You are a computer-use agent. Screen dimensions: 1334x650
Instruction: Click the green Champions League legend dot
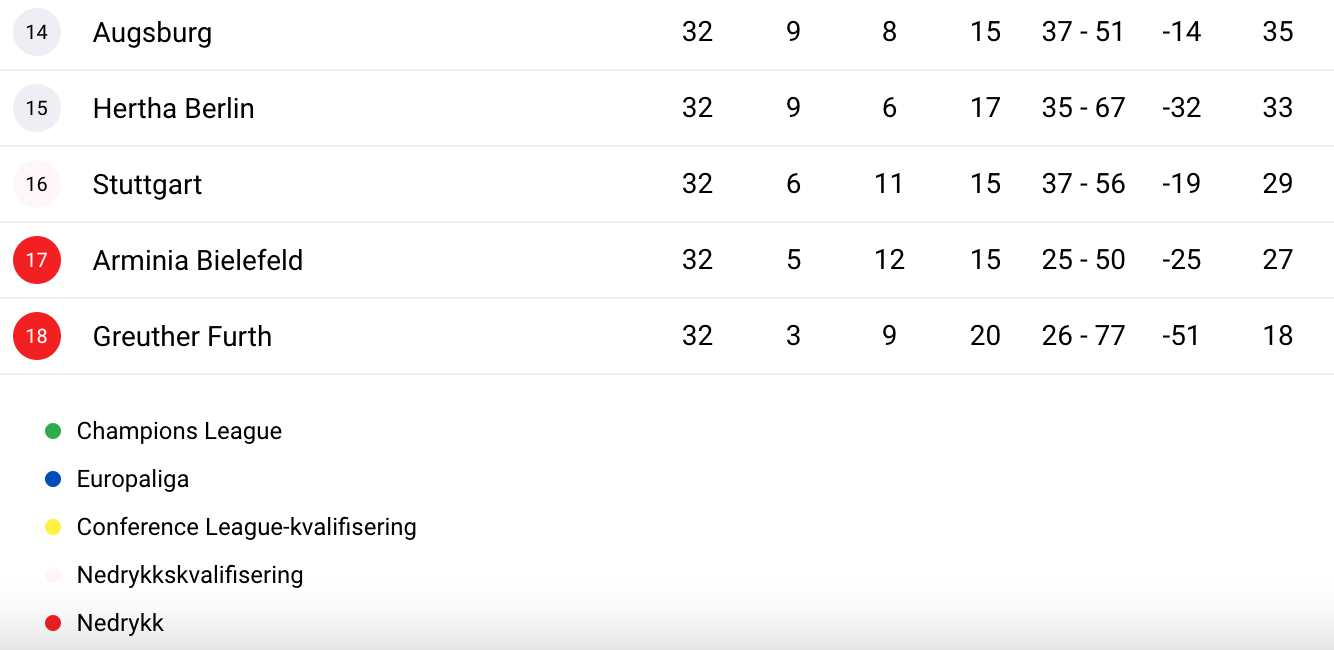(54, 431)
